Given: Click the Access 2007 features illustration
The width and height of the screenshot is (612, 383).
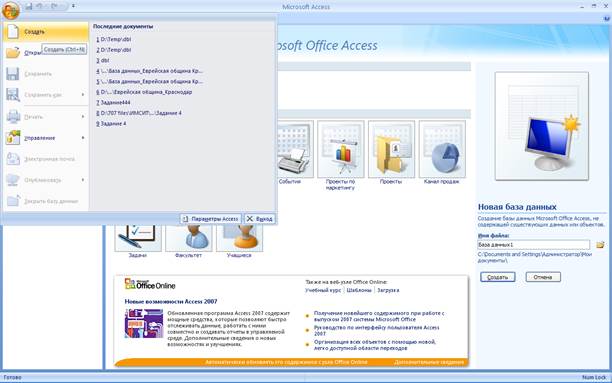Looking at the screenshot, I should (144, 324).
